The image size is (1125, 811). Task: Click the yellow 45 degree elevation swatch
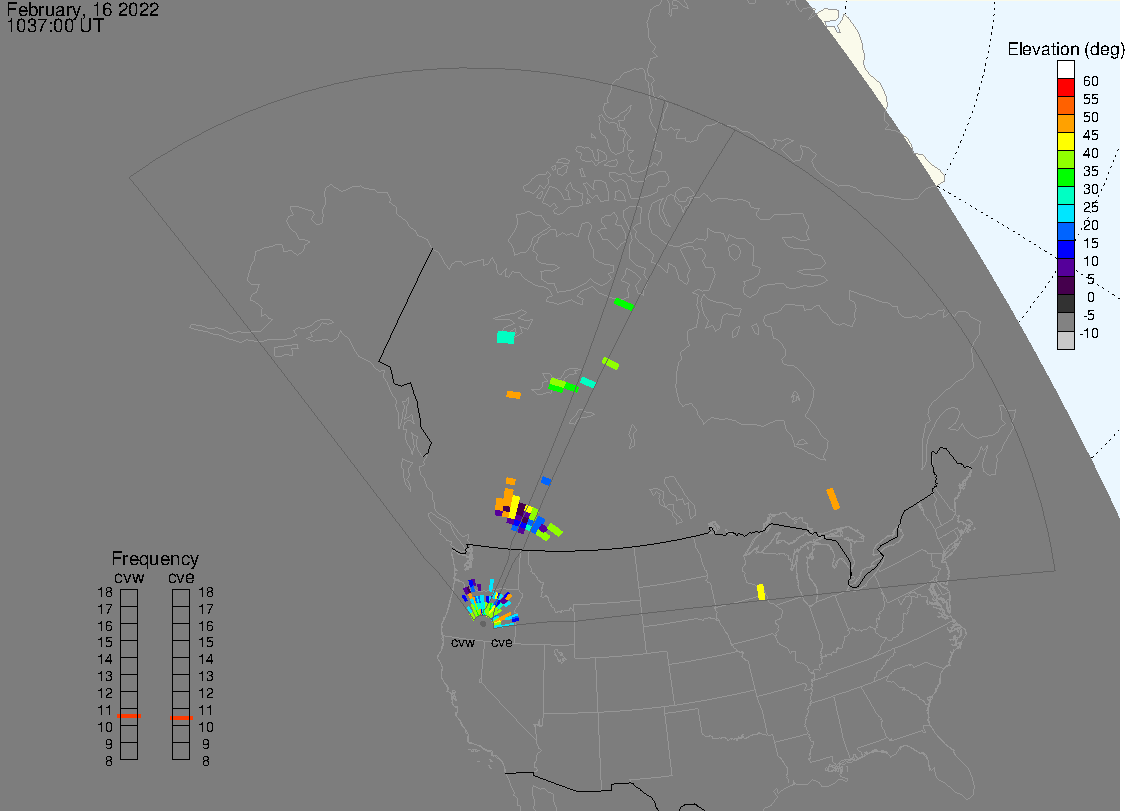pos(1065,141)
